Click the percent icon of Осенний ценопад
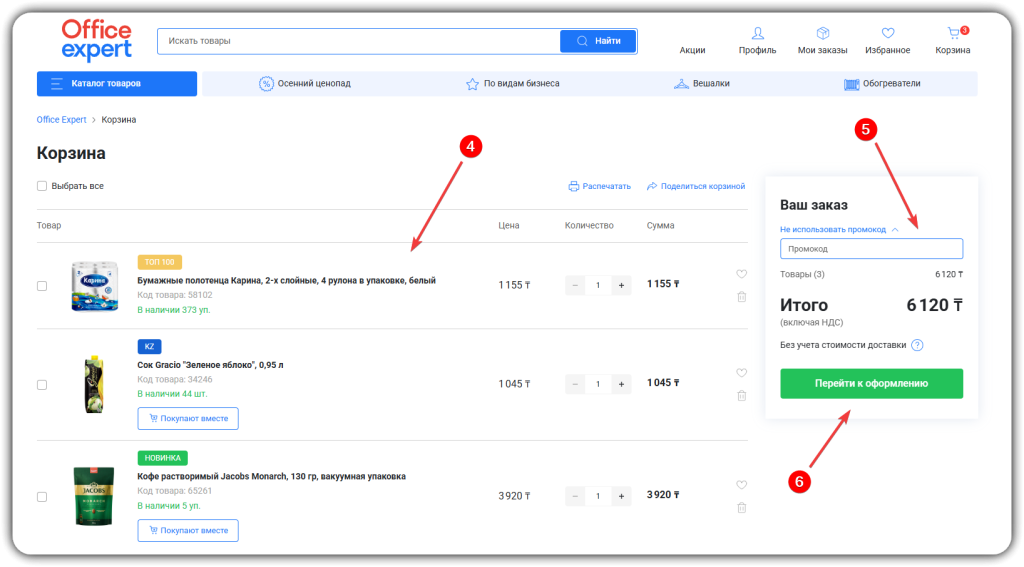 pos(266,84)
